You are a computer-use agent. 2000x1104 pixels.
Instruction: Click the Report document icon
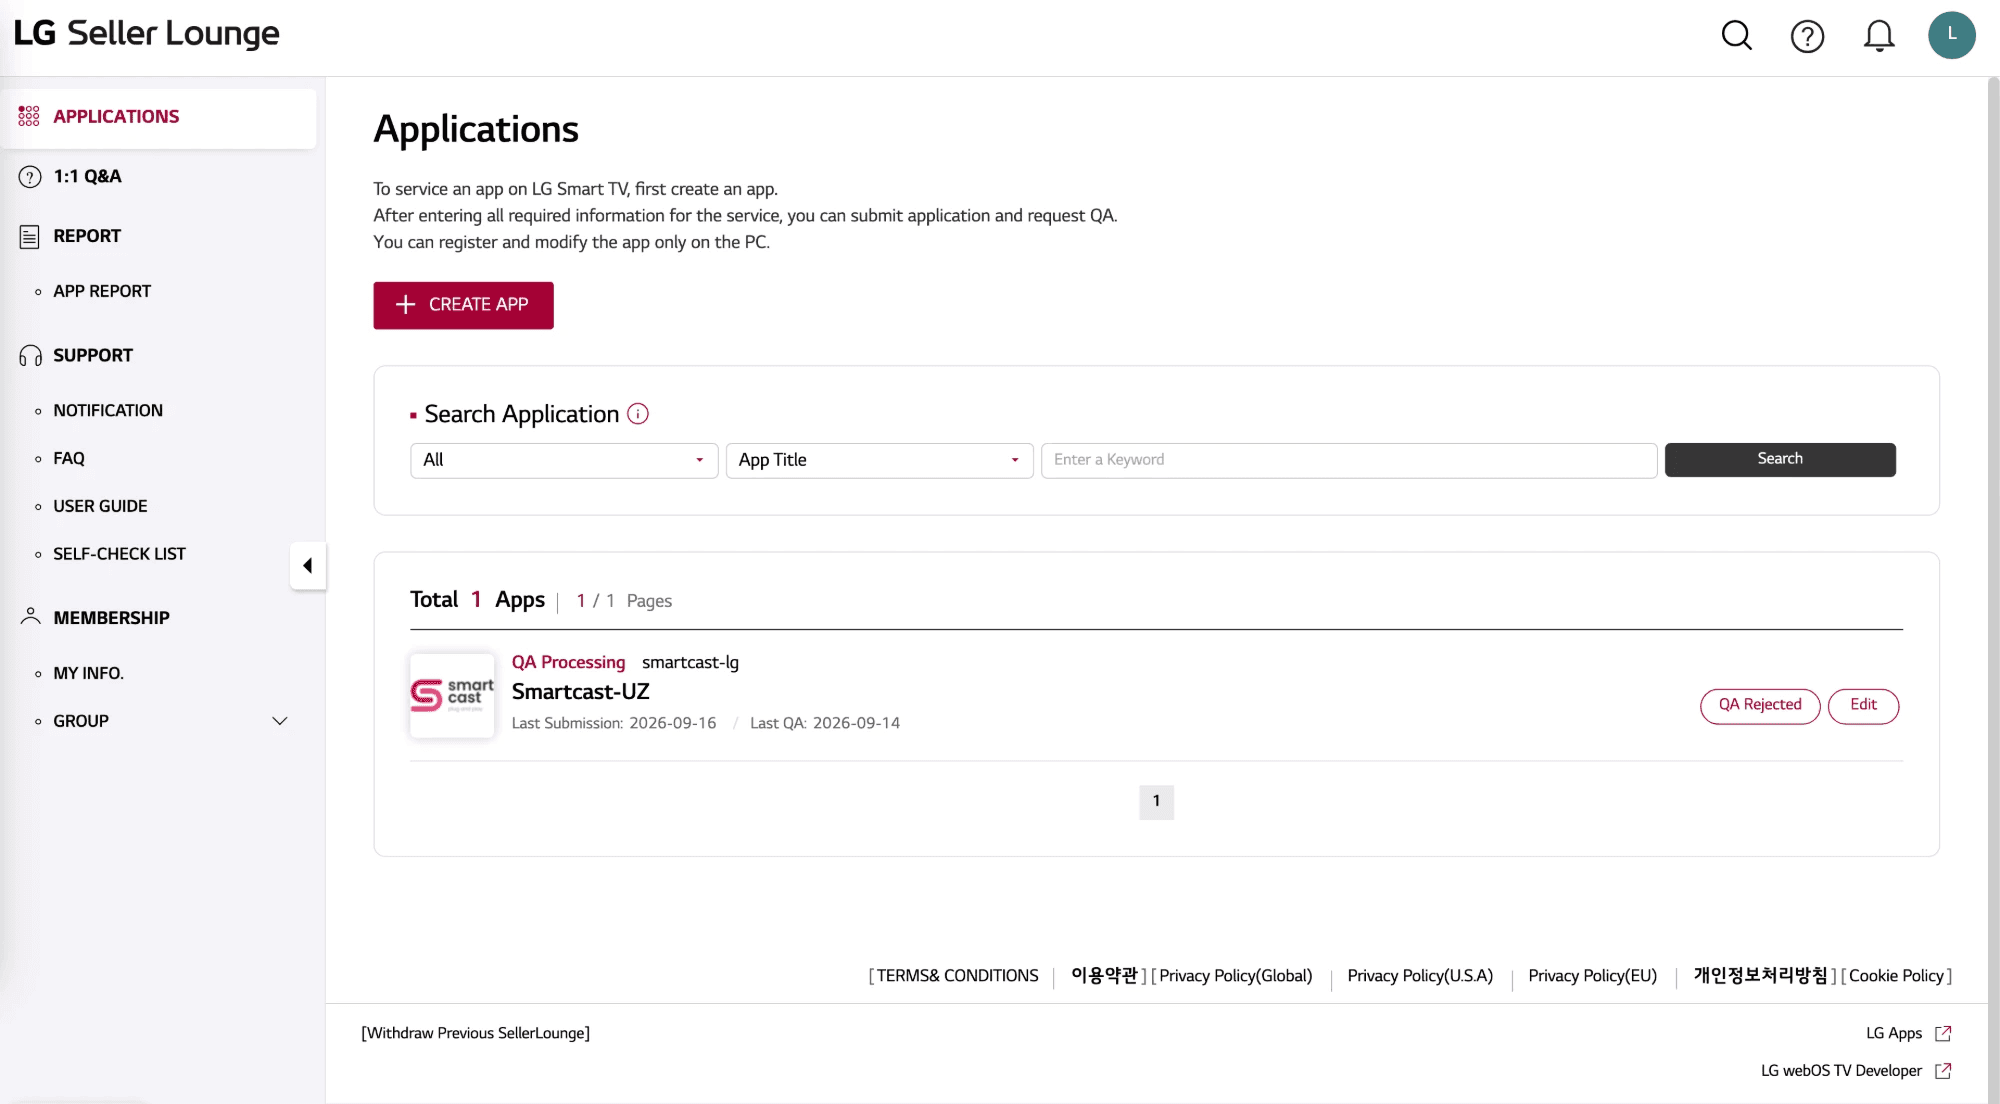click(x=30, y=237)
